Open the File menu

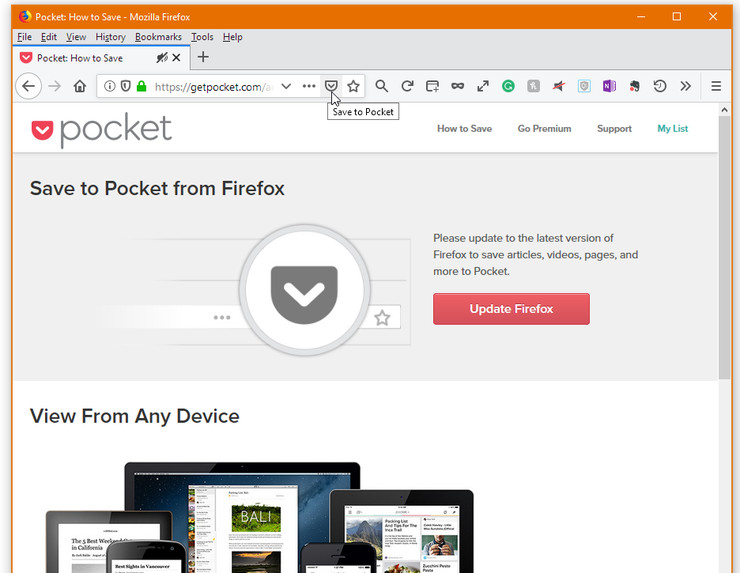coord(25,37)
